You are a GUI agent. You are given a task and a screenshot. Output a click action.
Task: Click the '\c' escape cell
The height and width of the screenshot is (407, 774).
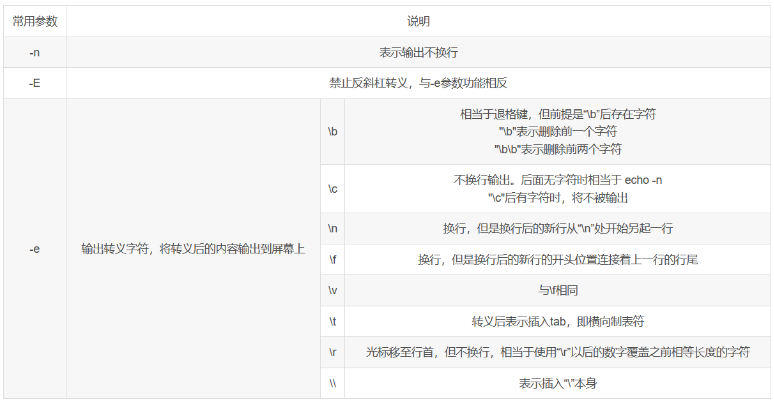(x=332, y=189)
